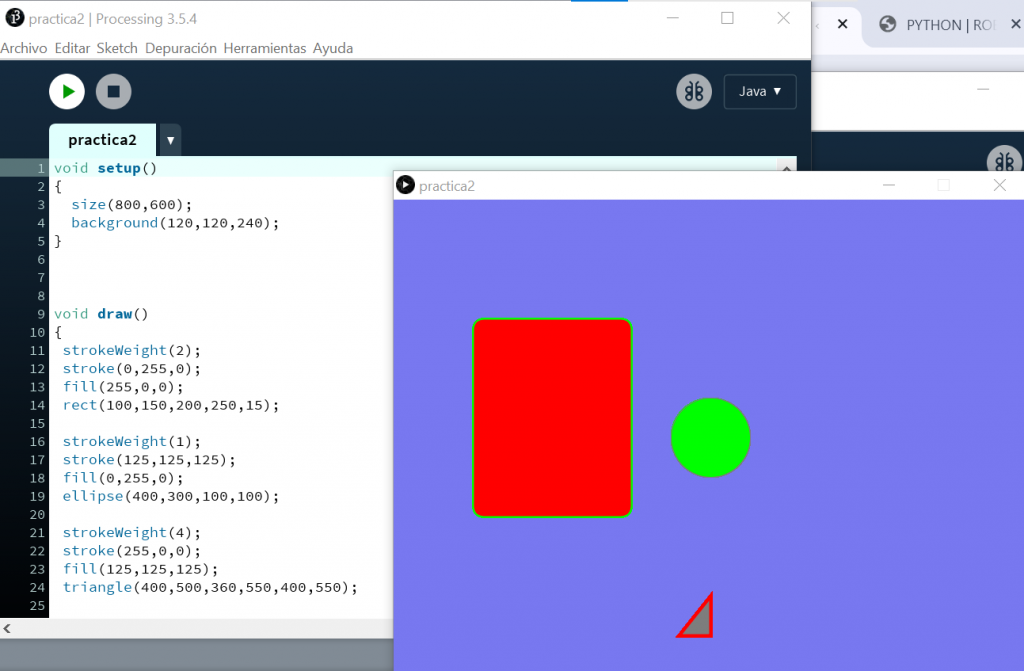
Task: Open the Ayuda menu
Action: tap(333, 48)
